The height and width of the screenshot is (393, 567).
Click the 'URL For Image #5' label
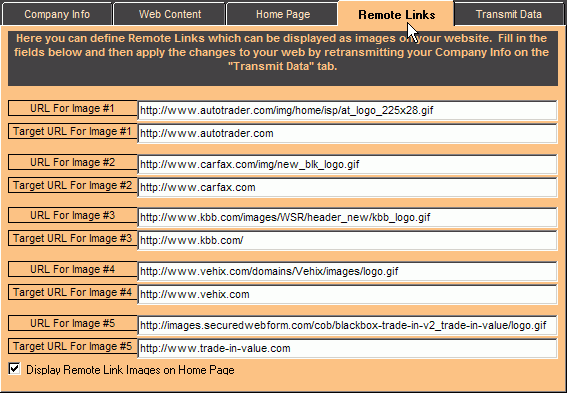(72, 323)
